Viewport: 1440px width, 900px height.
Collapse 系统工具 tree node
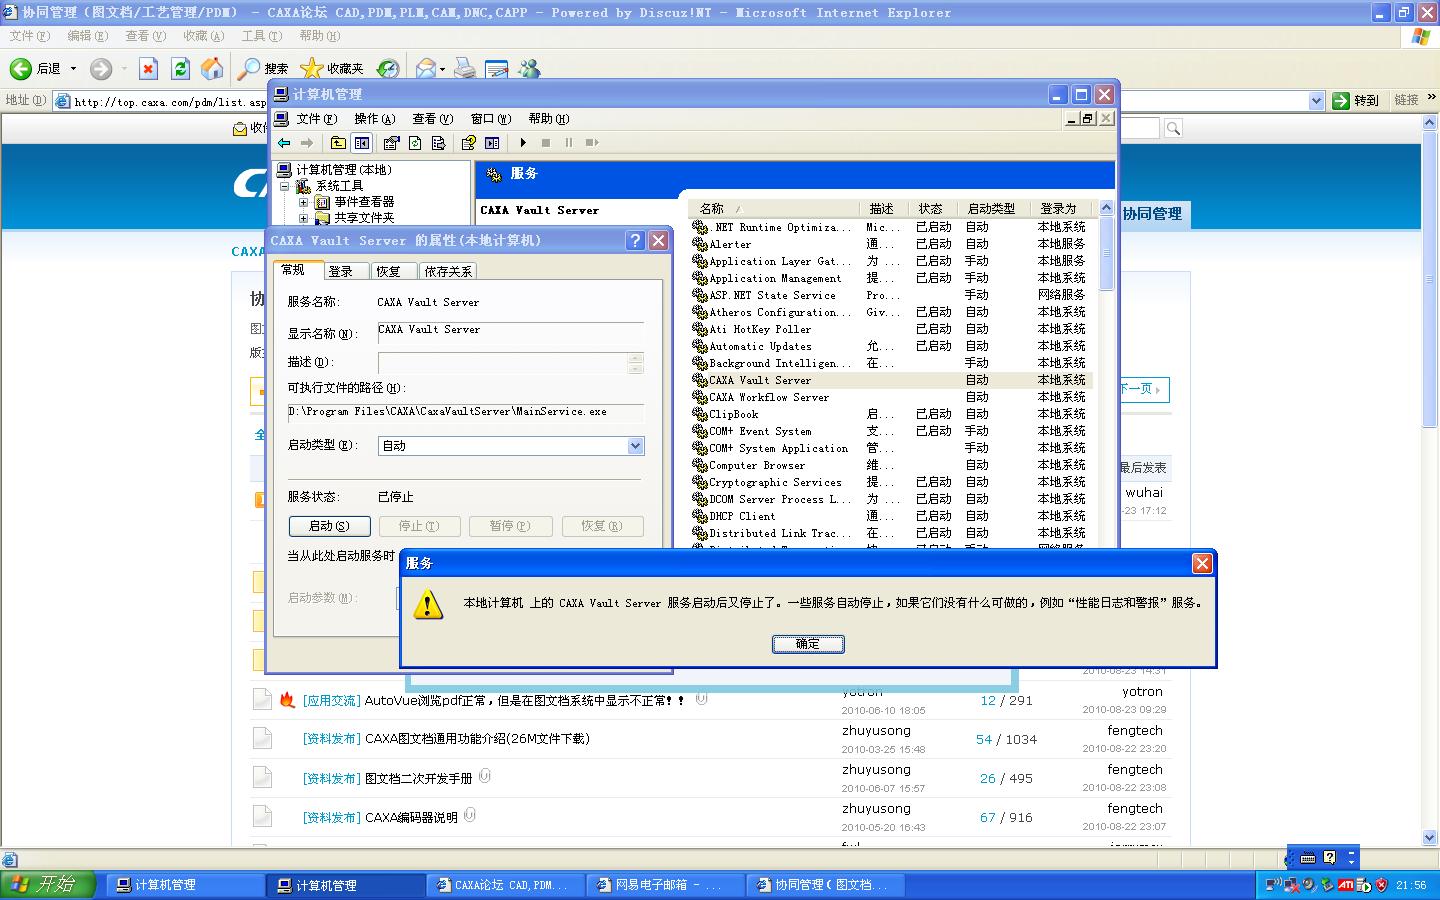pyautogui.click(x=284, y=186)
